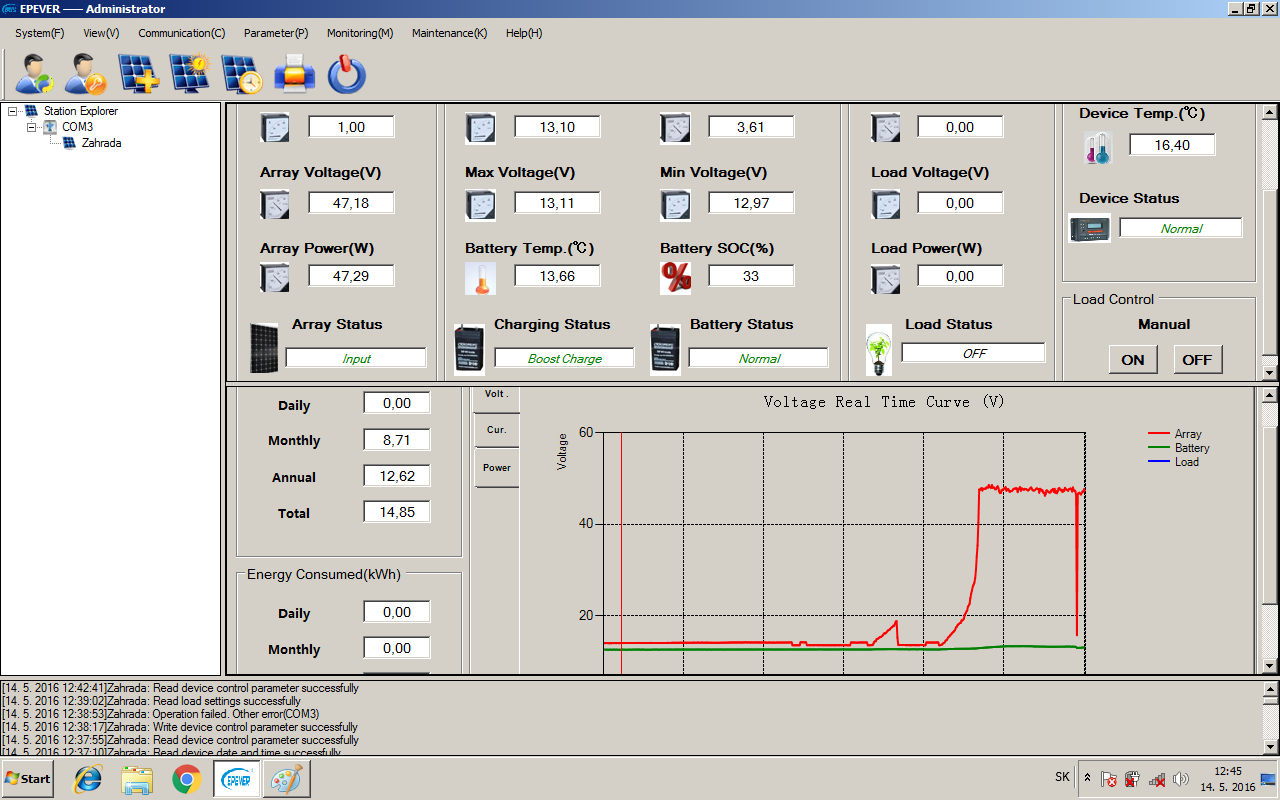1280x800 pixels.
Task: Collapse the COM3 tree node
Action: click(x=32, y=127)
